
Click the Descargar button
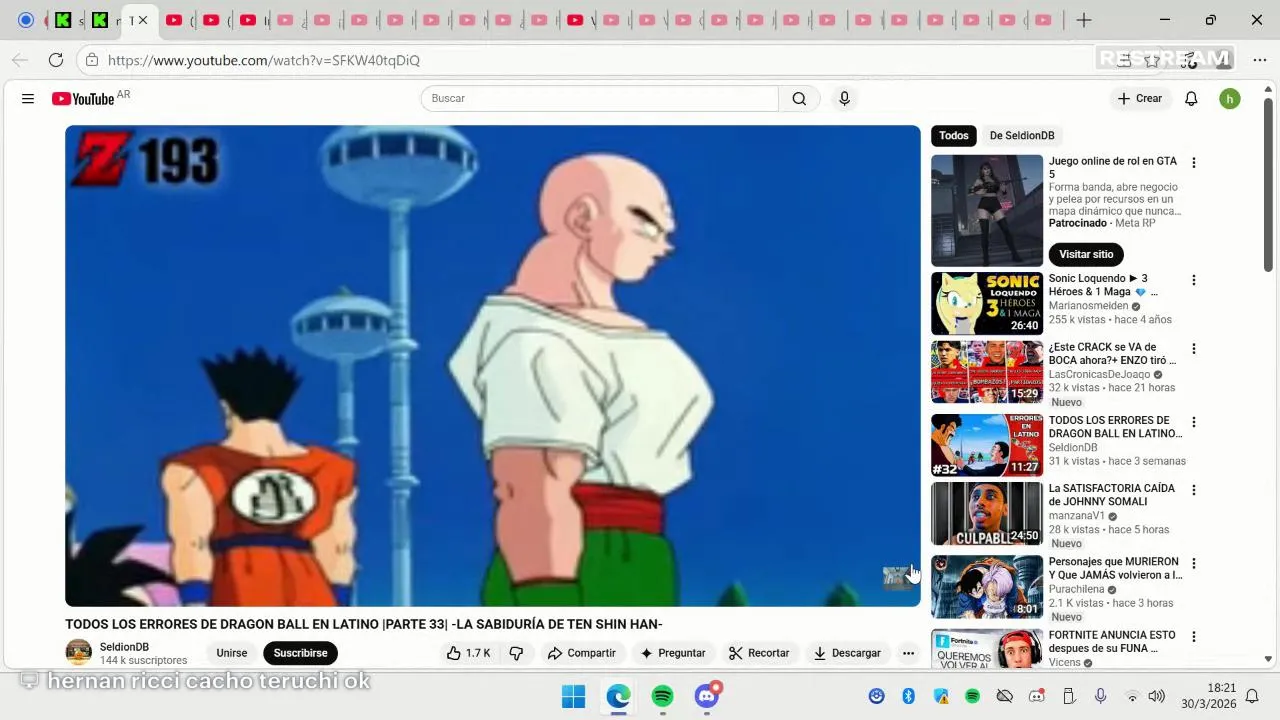pos(847,653)
